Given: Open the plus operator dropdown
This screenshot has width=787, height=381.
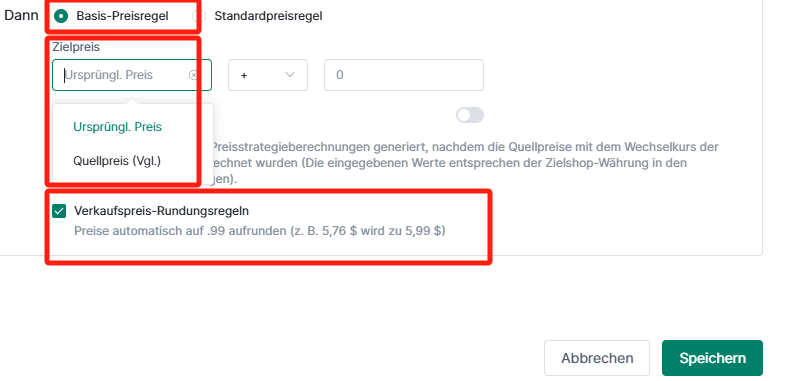Looking at the screenshot, I should (x=268, y=75).
